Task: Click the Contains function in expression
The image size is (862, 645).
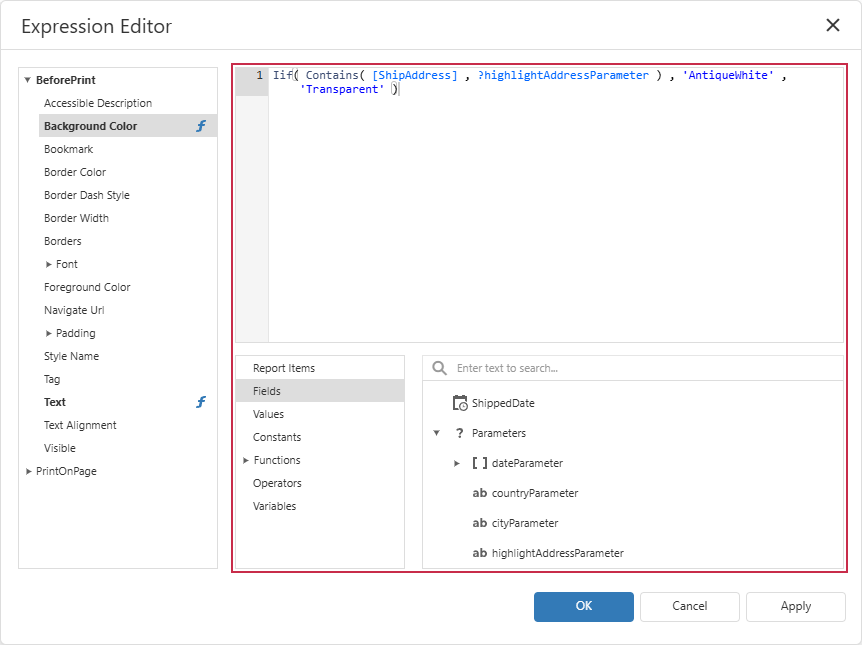Action: click(x=331, y=75)
